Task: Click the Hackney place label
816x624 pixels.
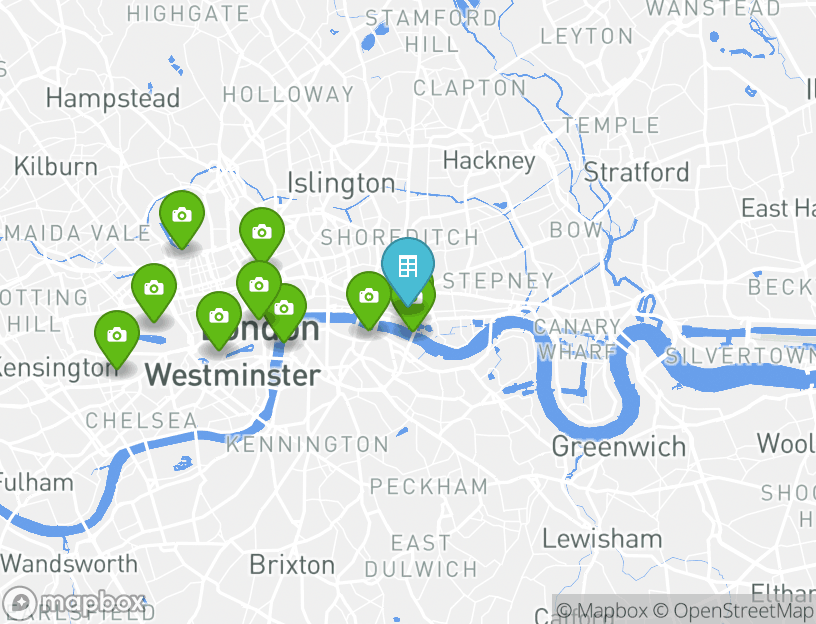Action: point(489,161)
